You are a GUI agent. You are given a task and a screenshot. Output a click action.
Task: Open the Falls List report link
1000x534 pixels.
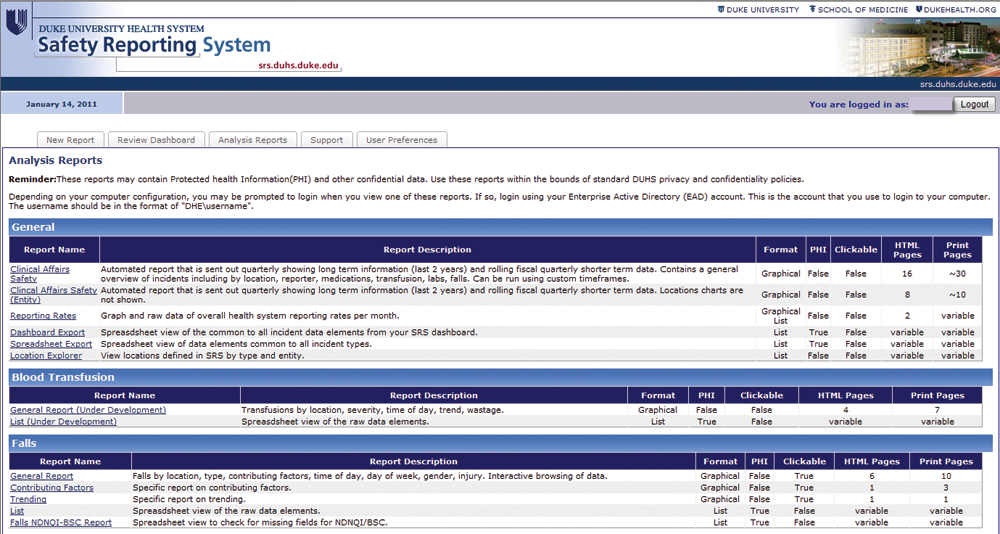[17, 510]
